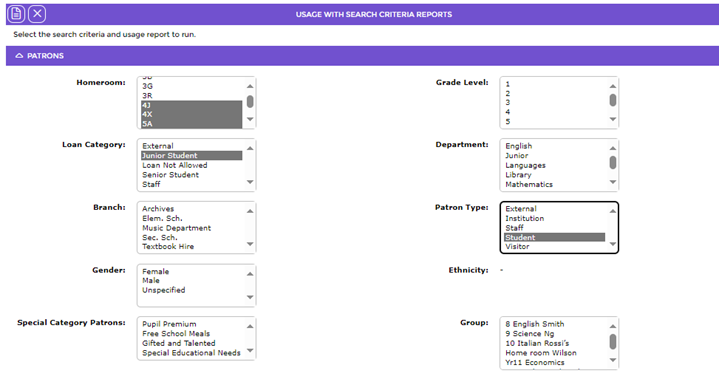Click down arrow in Gender list
This screenshot has width=719, height=379.
coord(250,297)
